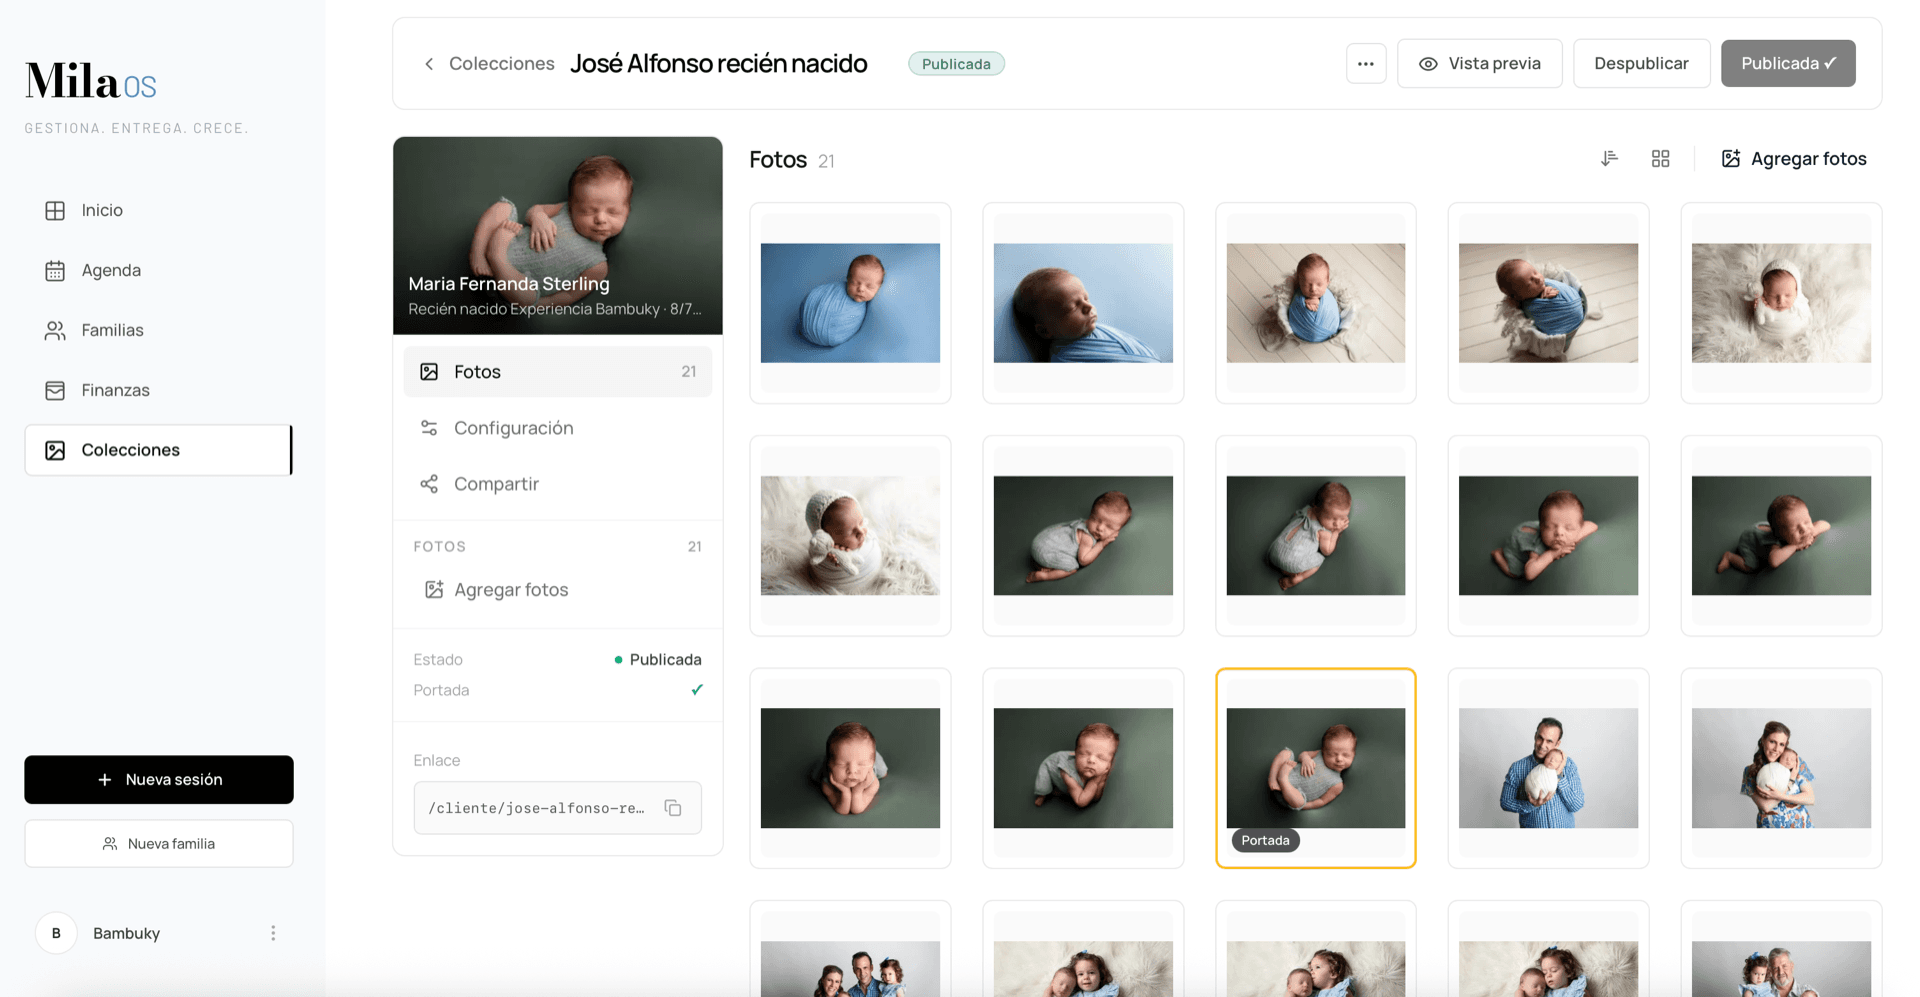Click Agregar fotos in top right
The image size is (1920, 997).
(1794, 159)
